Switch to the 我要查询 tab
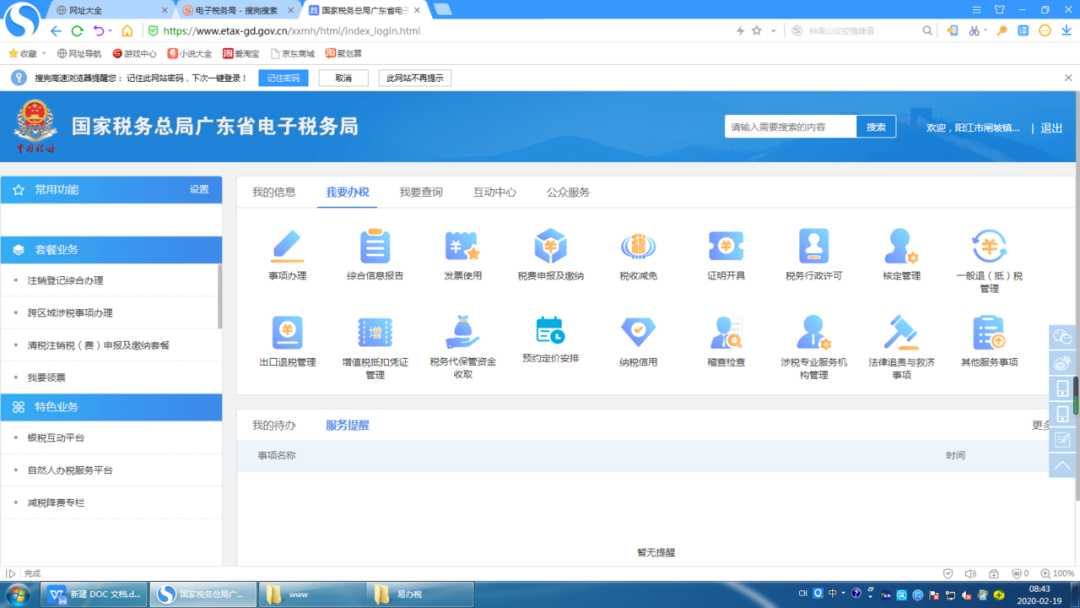1080x608 pixels. pyautogui.click(x=421, y=192)
